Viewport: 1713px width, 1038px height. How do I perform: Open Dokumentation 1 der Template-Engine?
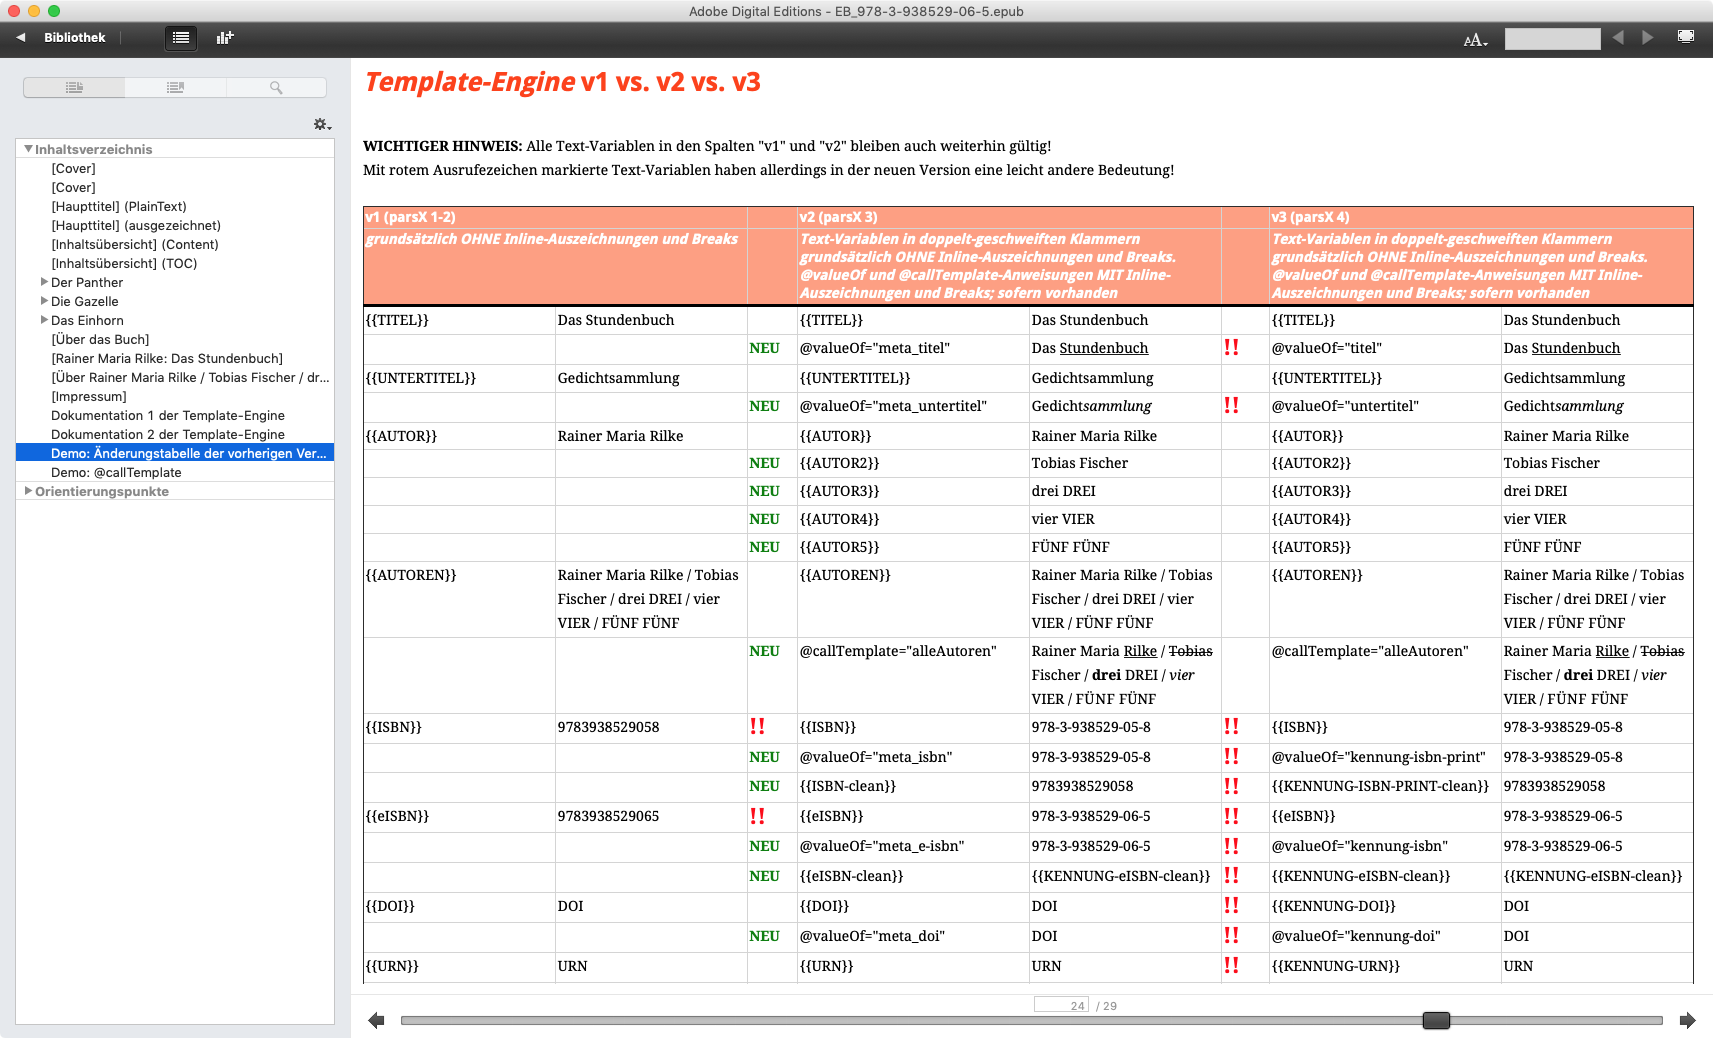coord(168,415)
